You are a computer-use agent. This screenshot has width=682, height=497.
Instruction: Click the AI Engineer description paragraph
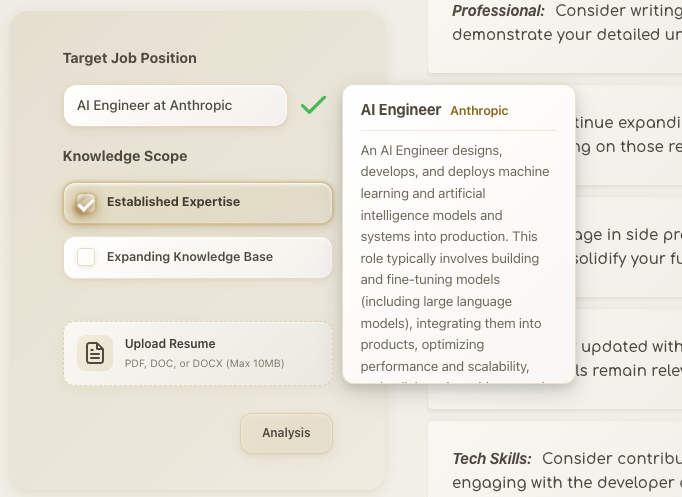[455, 265]
